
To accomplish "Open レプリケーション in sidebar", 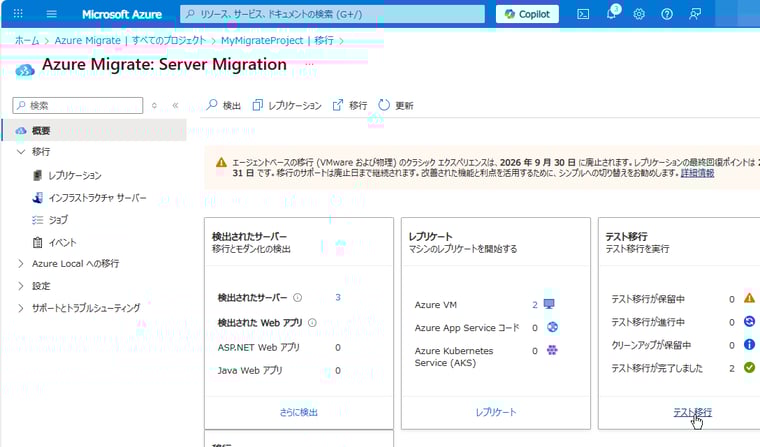I will tap(75, 176).
